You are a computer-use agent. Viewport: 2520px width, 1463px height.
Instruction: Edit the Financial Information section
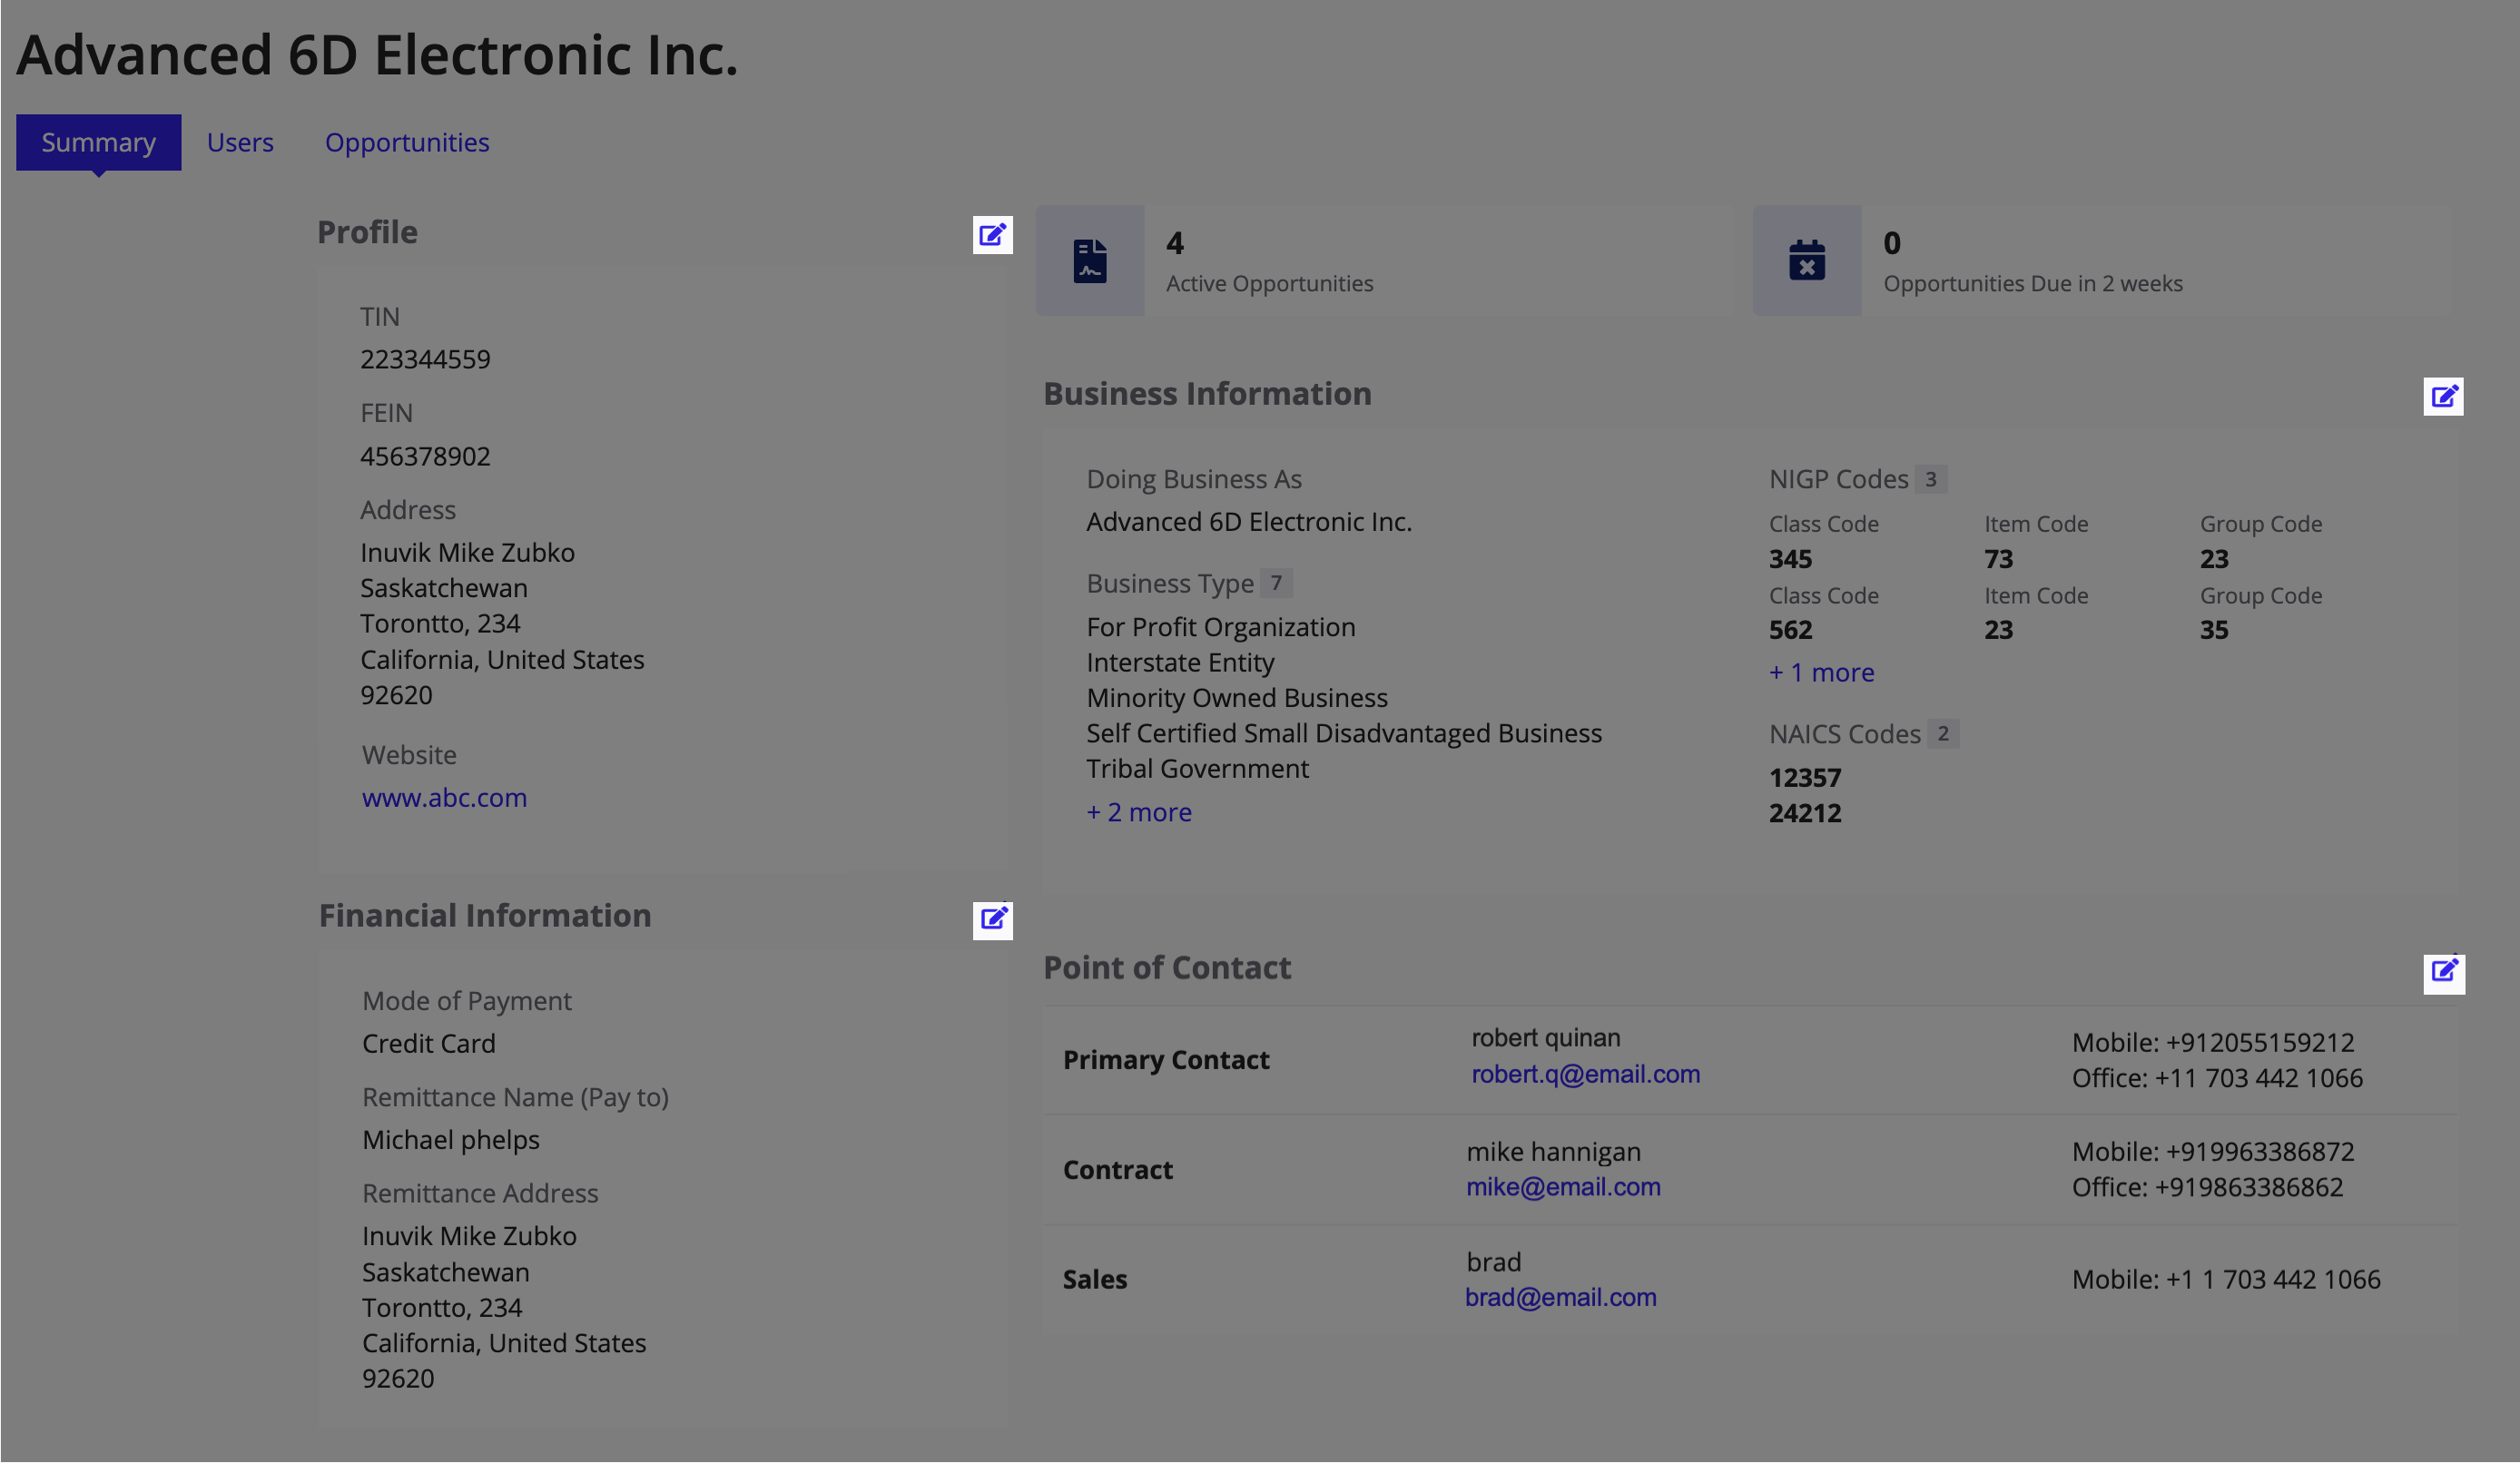pyautogui.click(x=992, y=920)
